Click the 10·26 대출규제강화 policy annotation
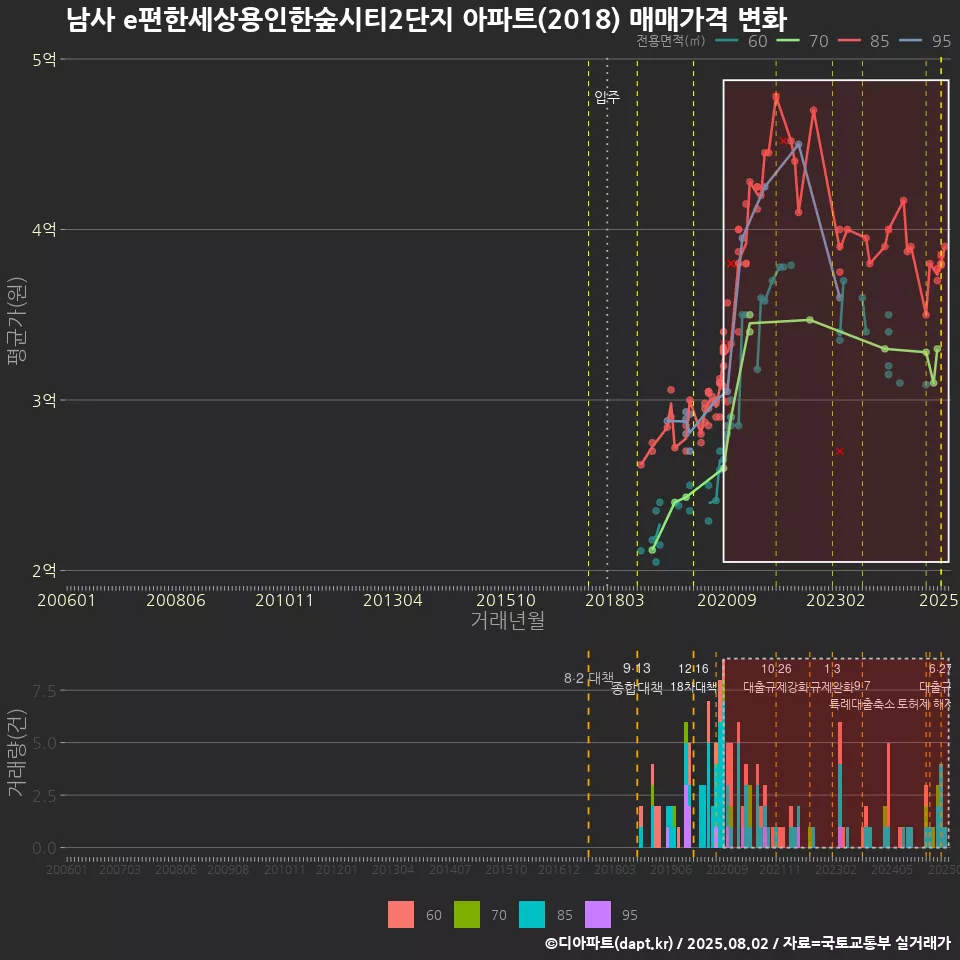 click(x=776, y=678)
